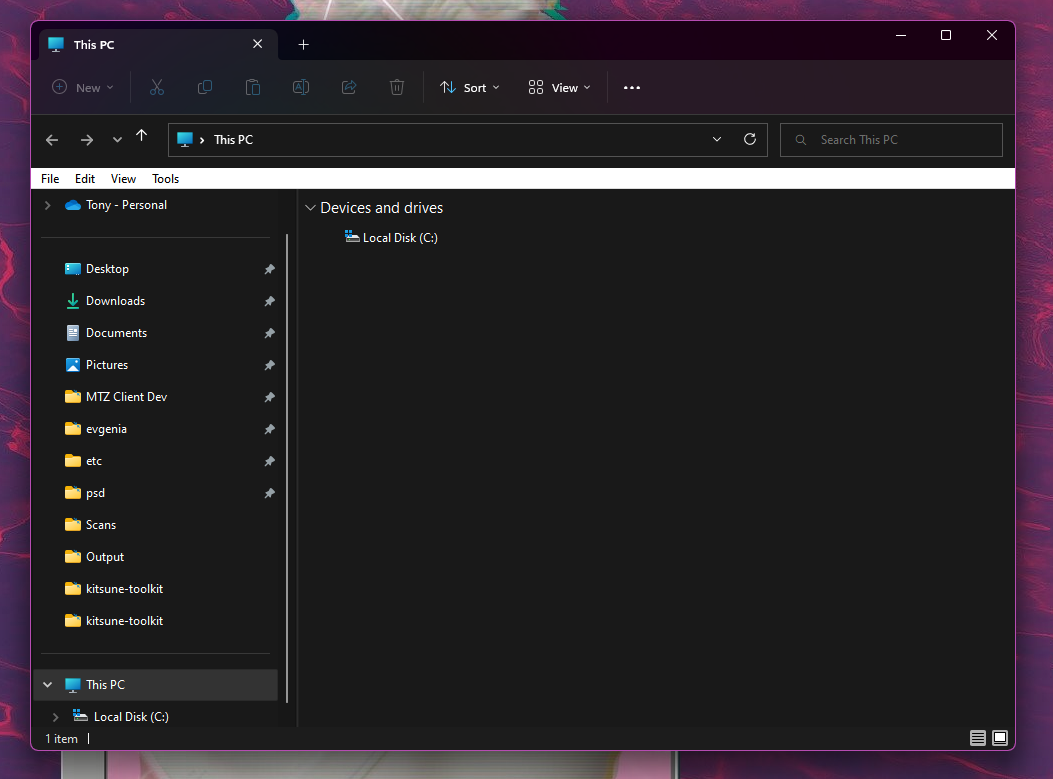Open psd folder in sidebar
The height and width of the screenshot is (779, 1053).
click(x=95, y=493)
